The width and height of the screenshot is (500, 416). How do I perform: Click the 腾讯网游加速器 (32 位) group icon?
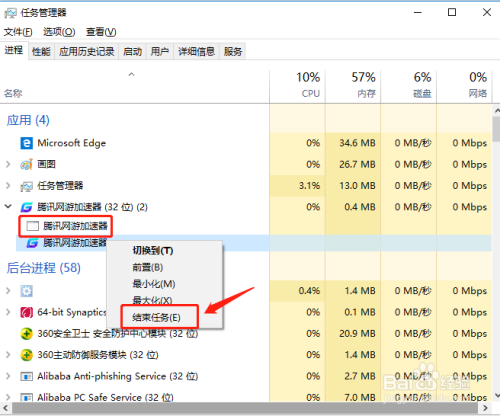click(x=26, y=207)
